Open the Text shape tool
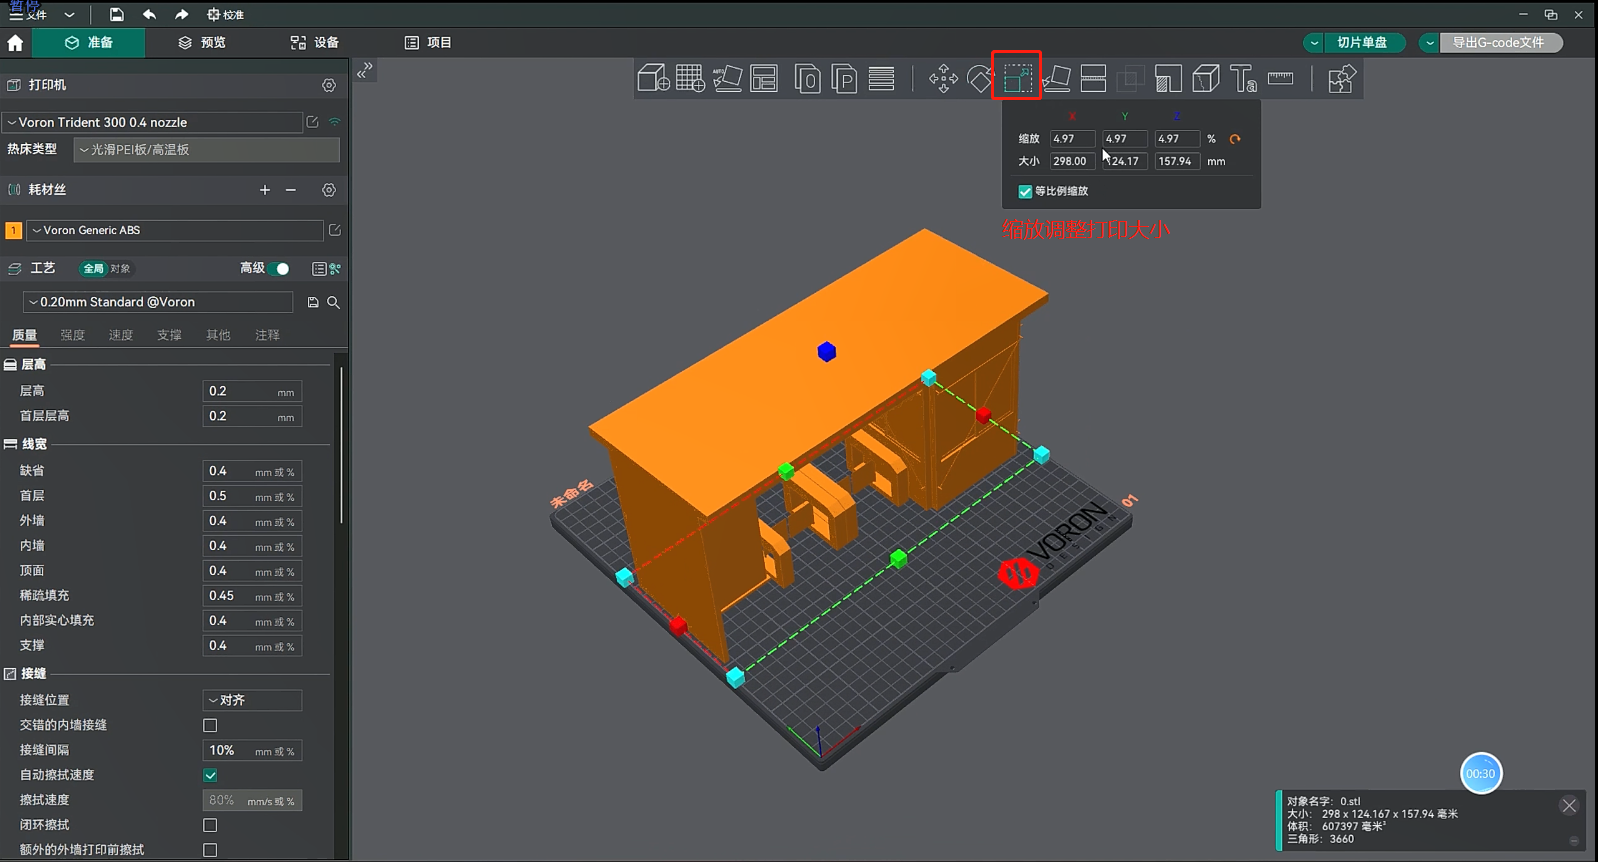This screenshot has height=862, width=1598. click(1243, 78)
